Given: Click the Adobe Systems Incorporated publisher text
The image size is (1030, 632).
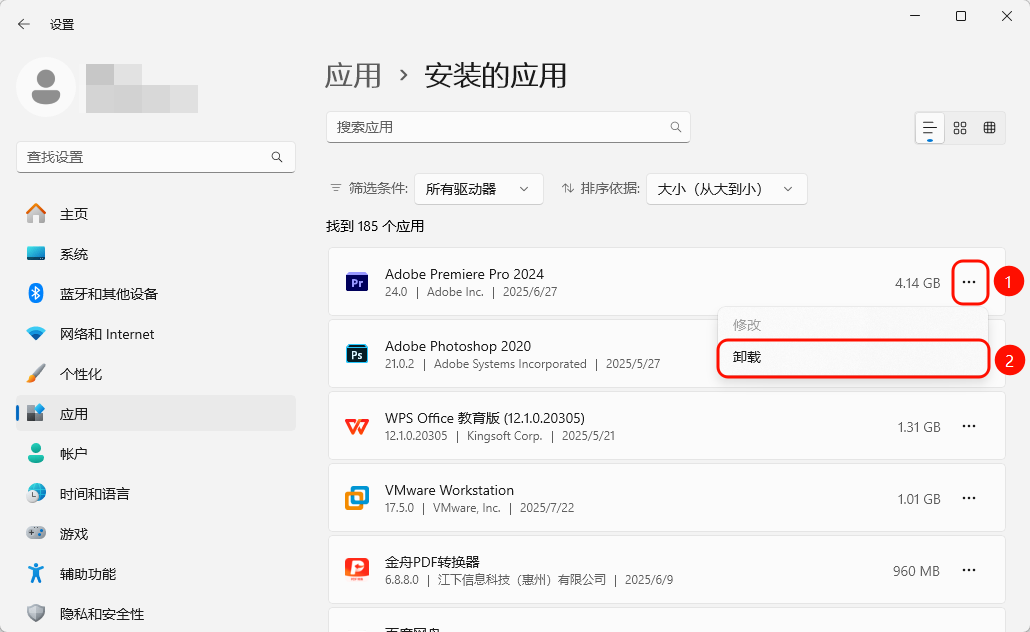Looking at the screenshot, I should 510,364.
